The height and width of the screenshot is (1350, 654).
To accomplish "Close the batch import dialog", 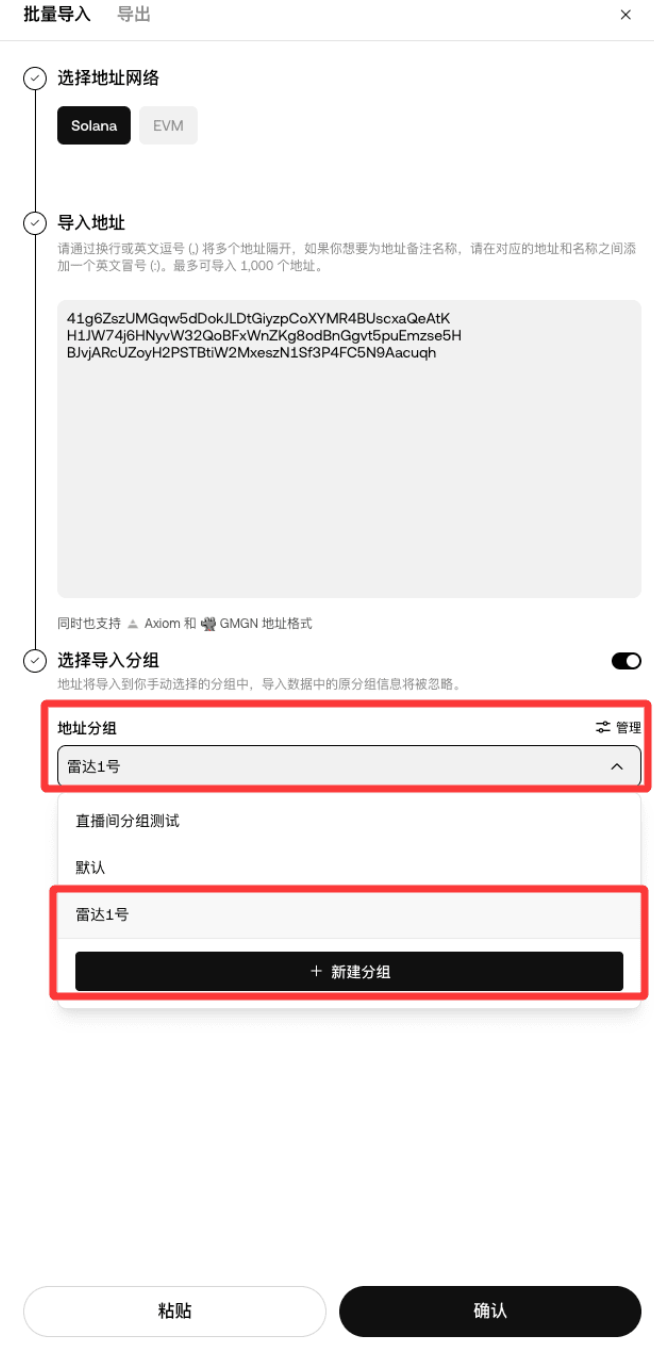I will coord(626,15).
